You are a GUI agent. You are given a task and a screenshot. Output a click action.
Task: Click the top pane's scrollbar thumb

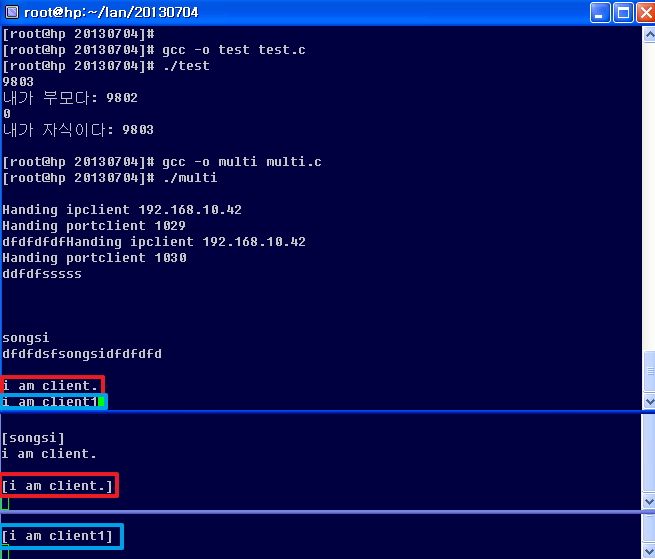[649, 371]
